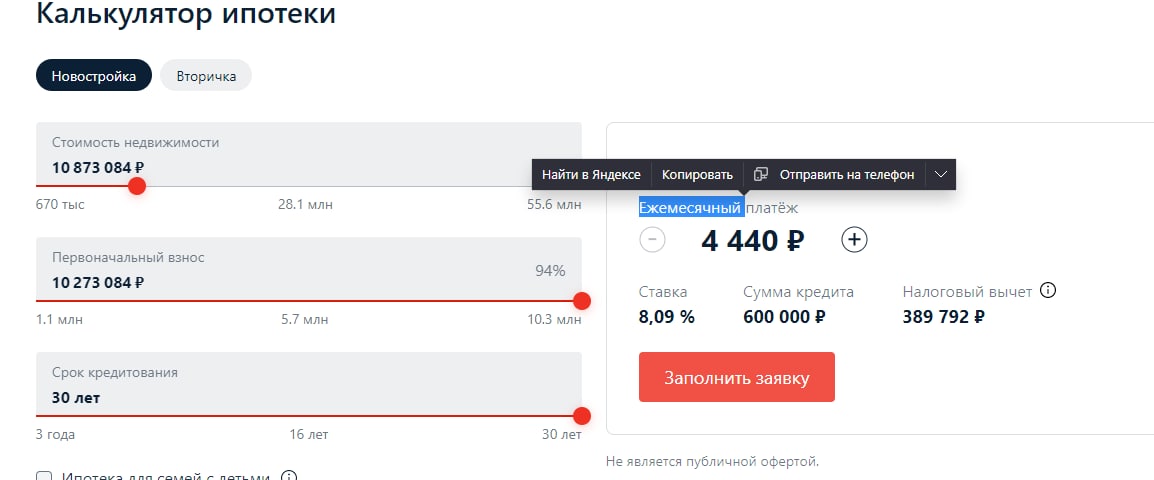Click the 55.6 млн scale label
This screenshot has height=480, width=1154.
pos(554,205)
